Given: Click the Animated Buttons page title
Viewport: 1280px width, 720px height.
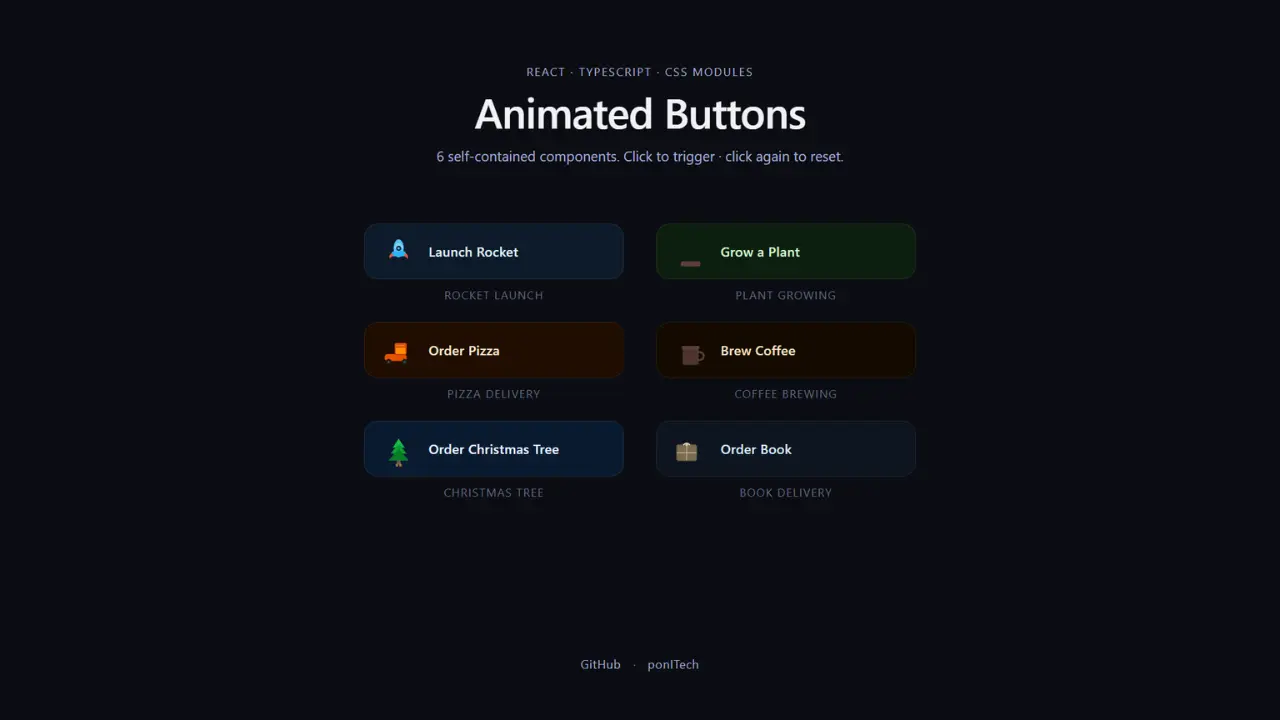Looking at the screenshot, I should click(640, 114).
